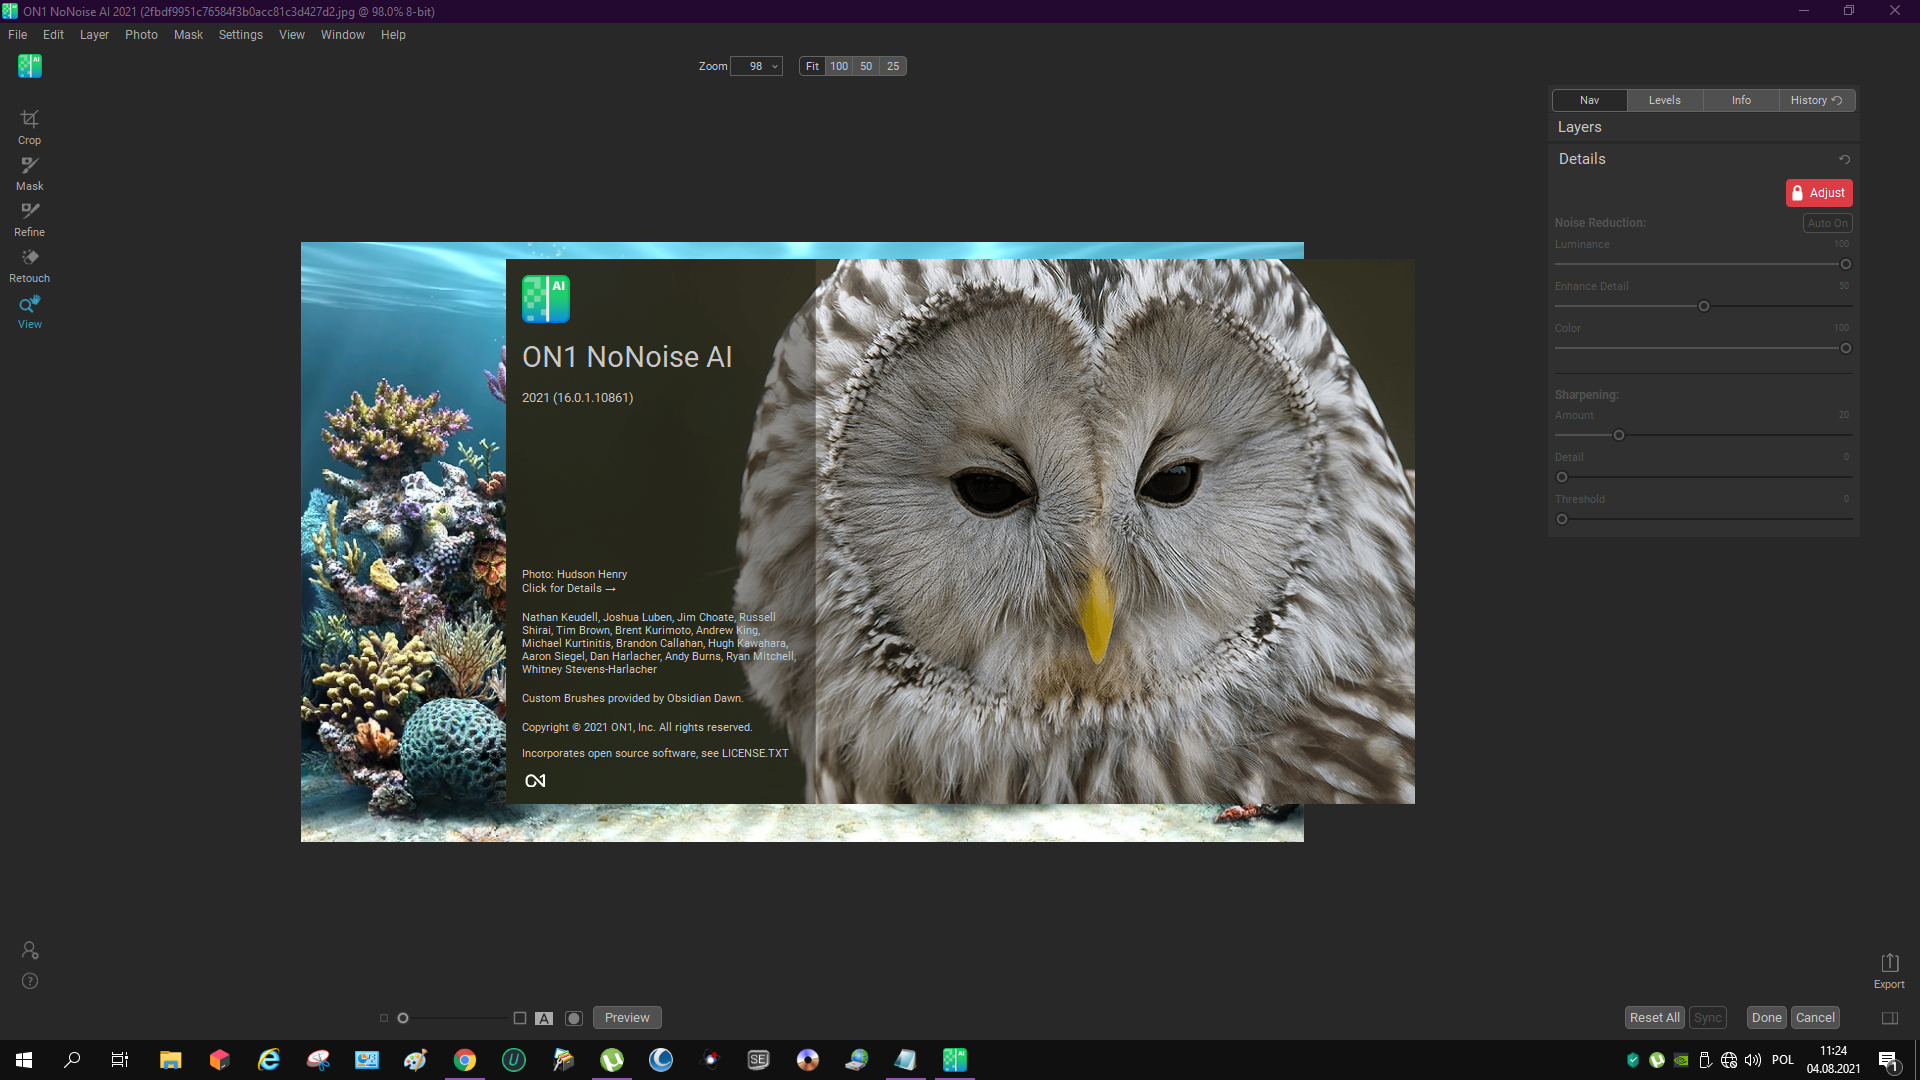Viewport: 1920px width, 1080px height.
Task: Open the user account icon
Action: pyautogui.click(x=30, y=950)
